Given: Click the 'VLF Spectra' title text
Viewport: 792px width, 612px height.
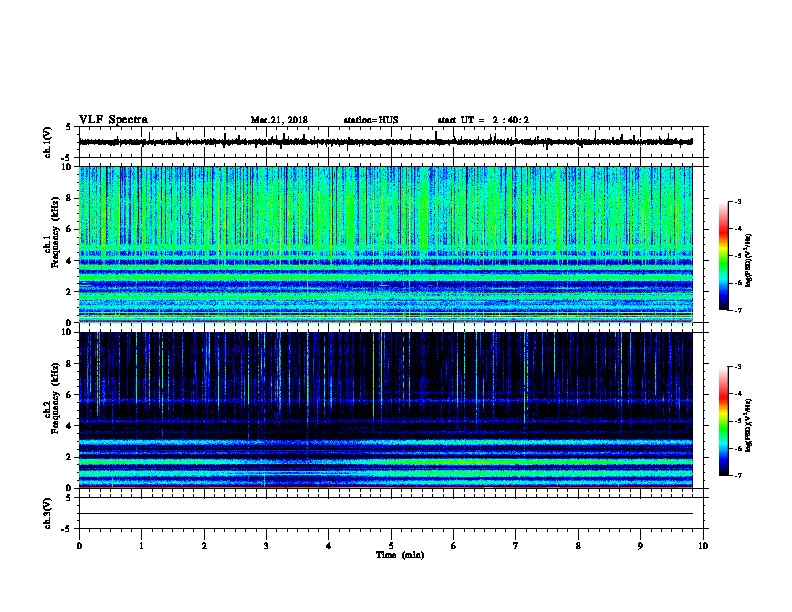Looking at the screenshot, I should 113,120.
